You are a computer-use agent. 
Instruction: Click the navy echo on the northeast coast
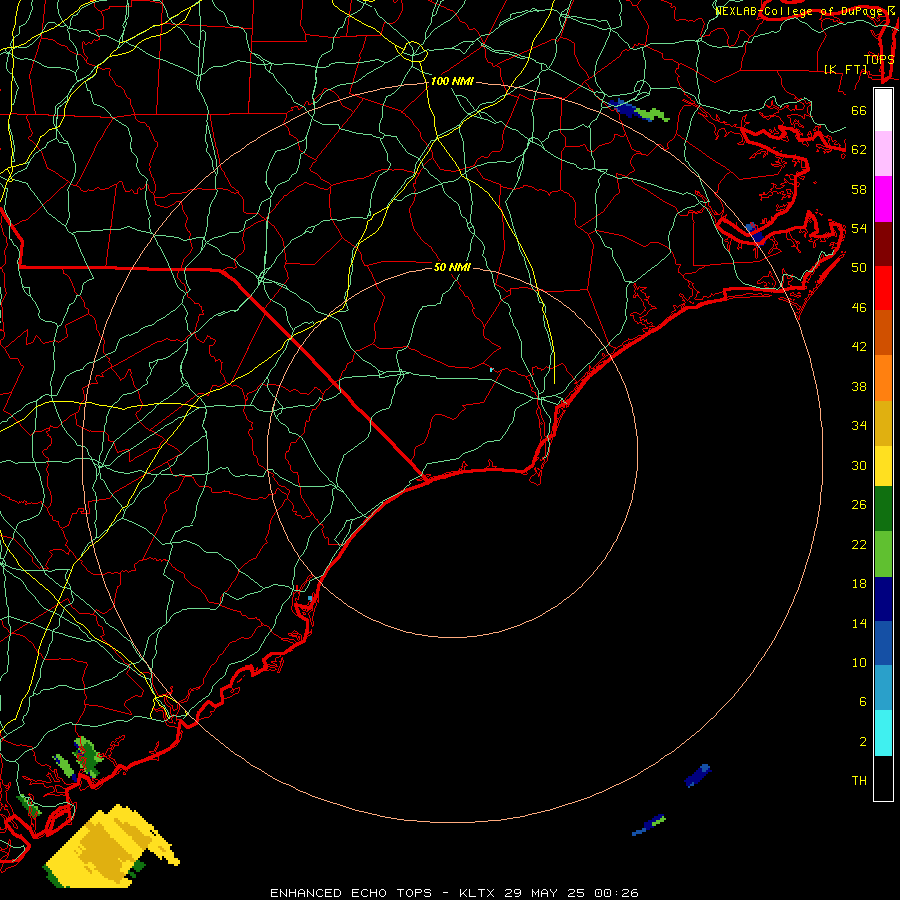[755, 234]
